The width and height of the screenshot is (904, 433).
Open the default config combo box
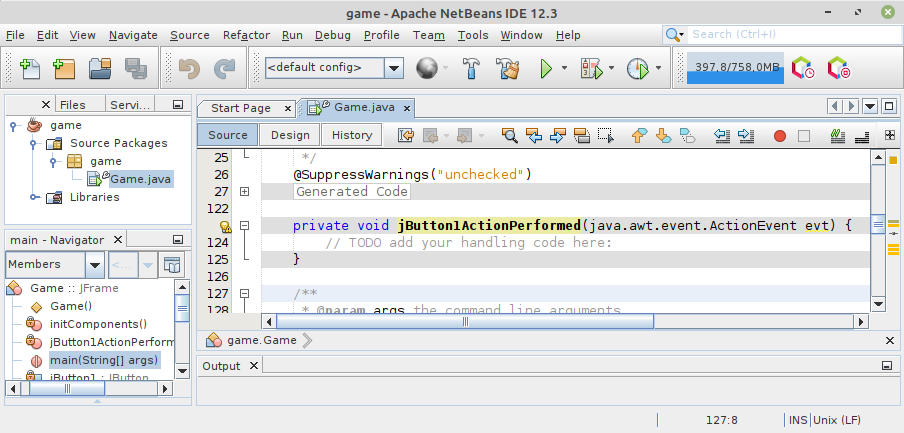[334, 68]
